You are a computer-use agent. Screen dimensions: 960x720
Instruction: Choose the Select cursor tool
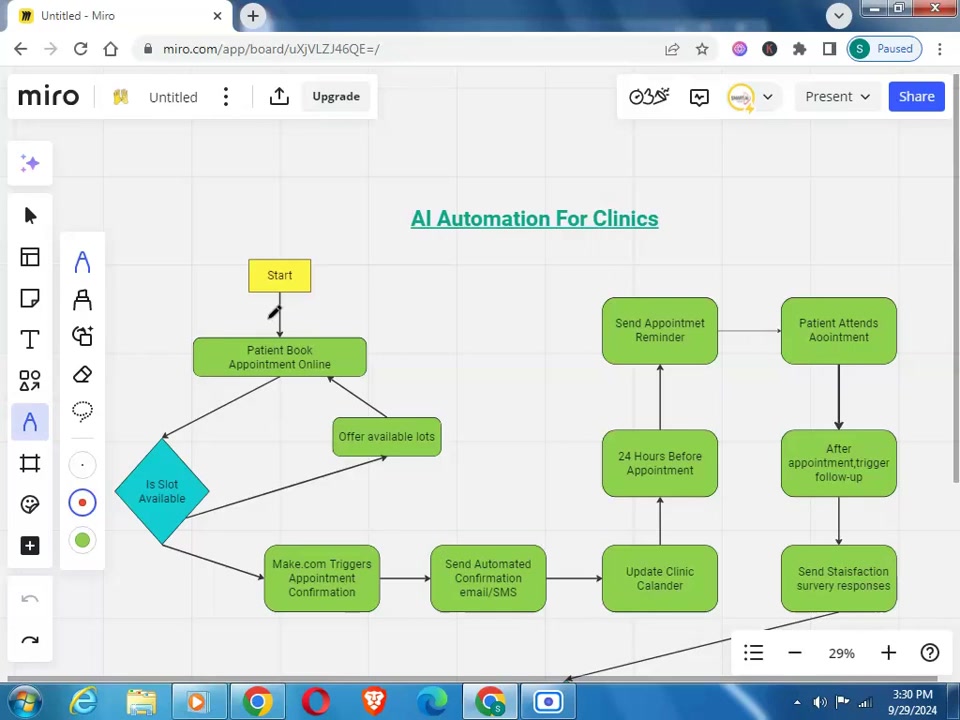(x=30, y=216)
